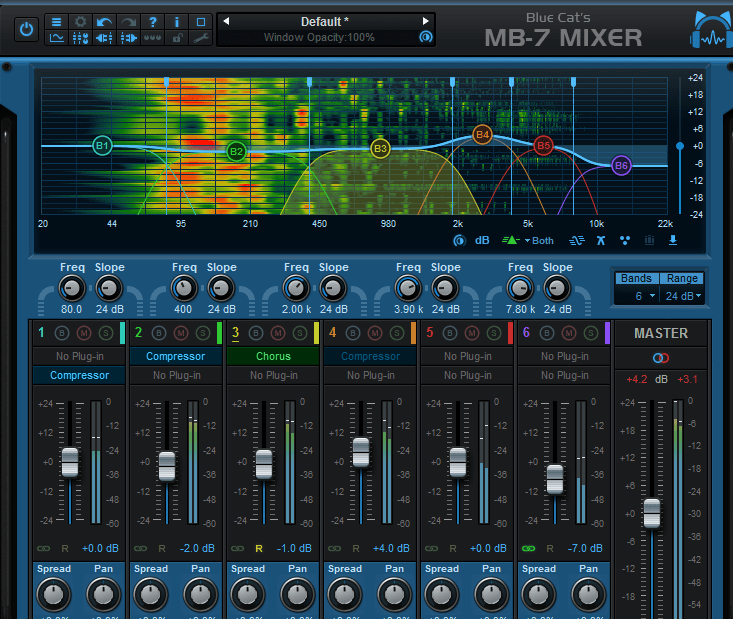Mute band 2 with its M button
Screen dimensions: 733x619
pyautogui.click(x=181, y=333)
